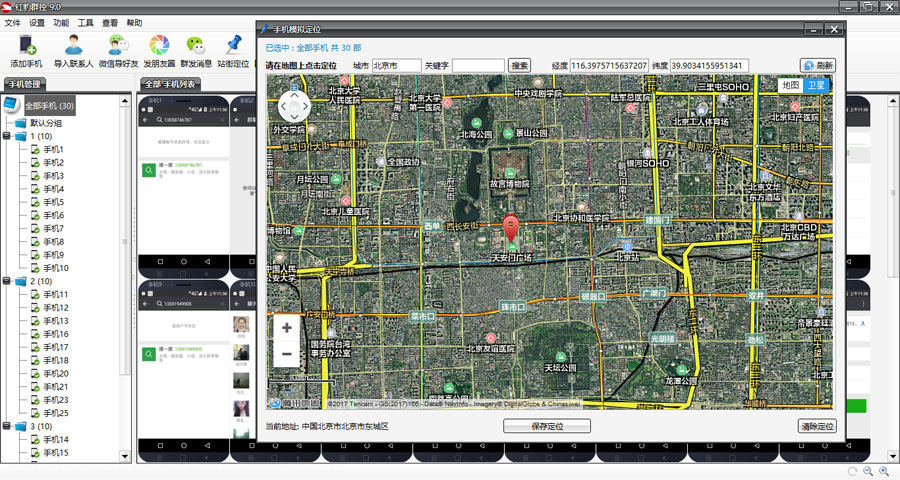Click the 城市 input field

click(396, 65)
